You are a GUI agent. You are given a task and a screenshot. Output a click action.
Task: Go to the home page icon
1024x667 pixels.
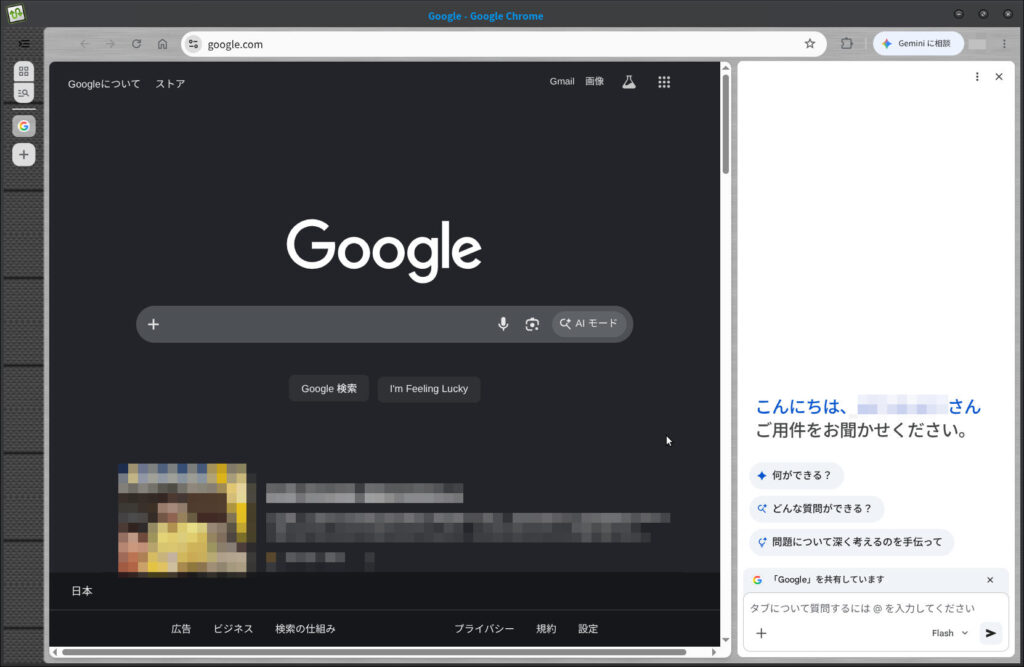[x=163, y=44]
